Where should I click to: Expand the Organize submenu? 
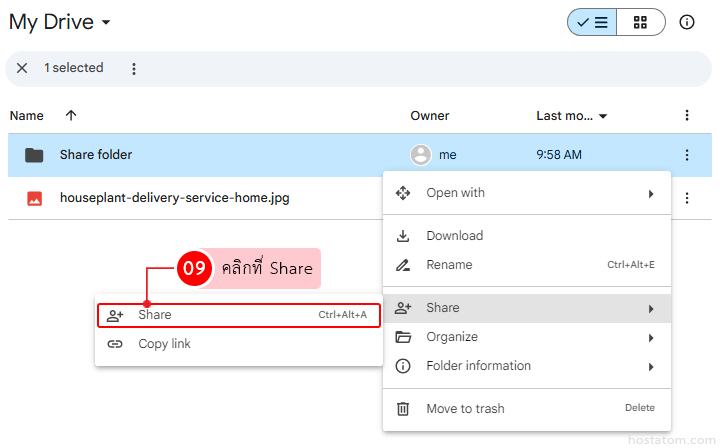click(526, 337)
